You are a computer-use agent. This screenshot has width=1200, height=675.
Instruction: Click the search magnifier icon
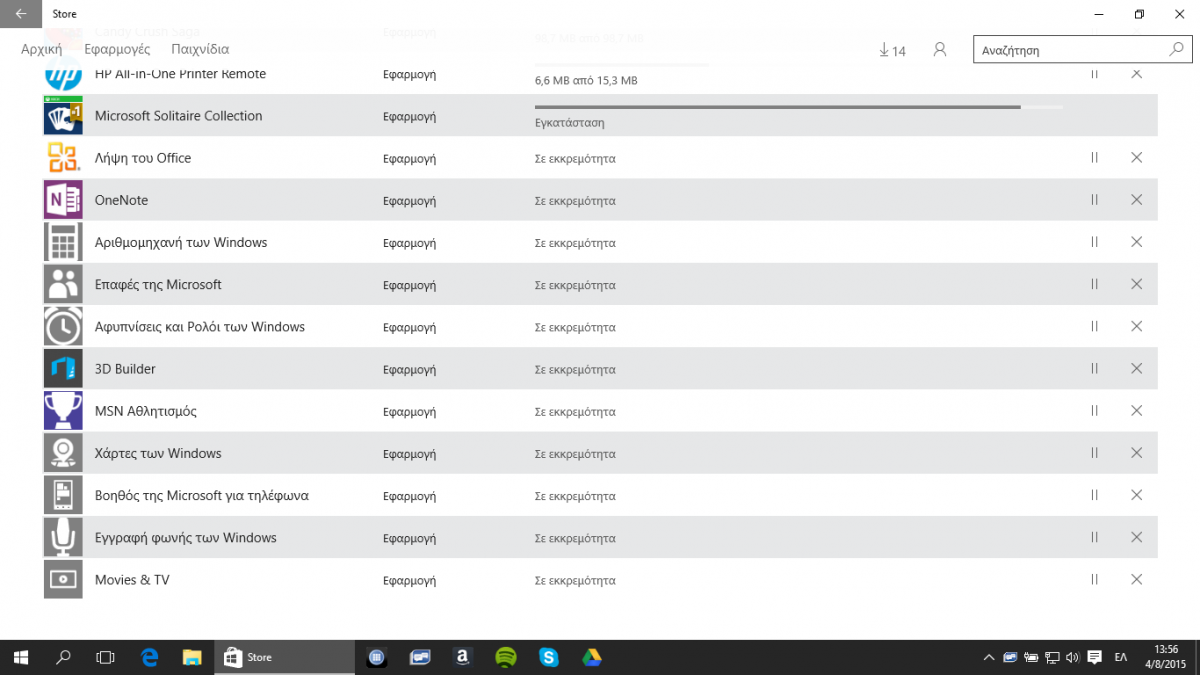point(1177,49)
